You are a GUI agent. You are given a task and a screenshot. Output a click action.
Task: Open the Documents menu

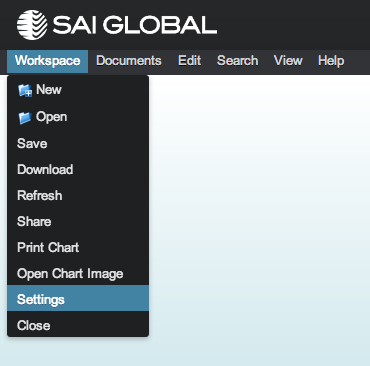point(129,61)
